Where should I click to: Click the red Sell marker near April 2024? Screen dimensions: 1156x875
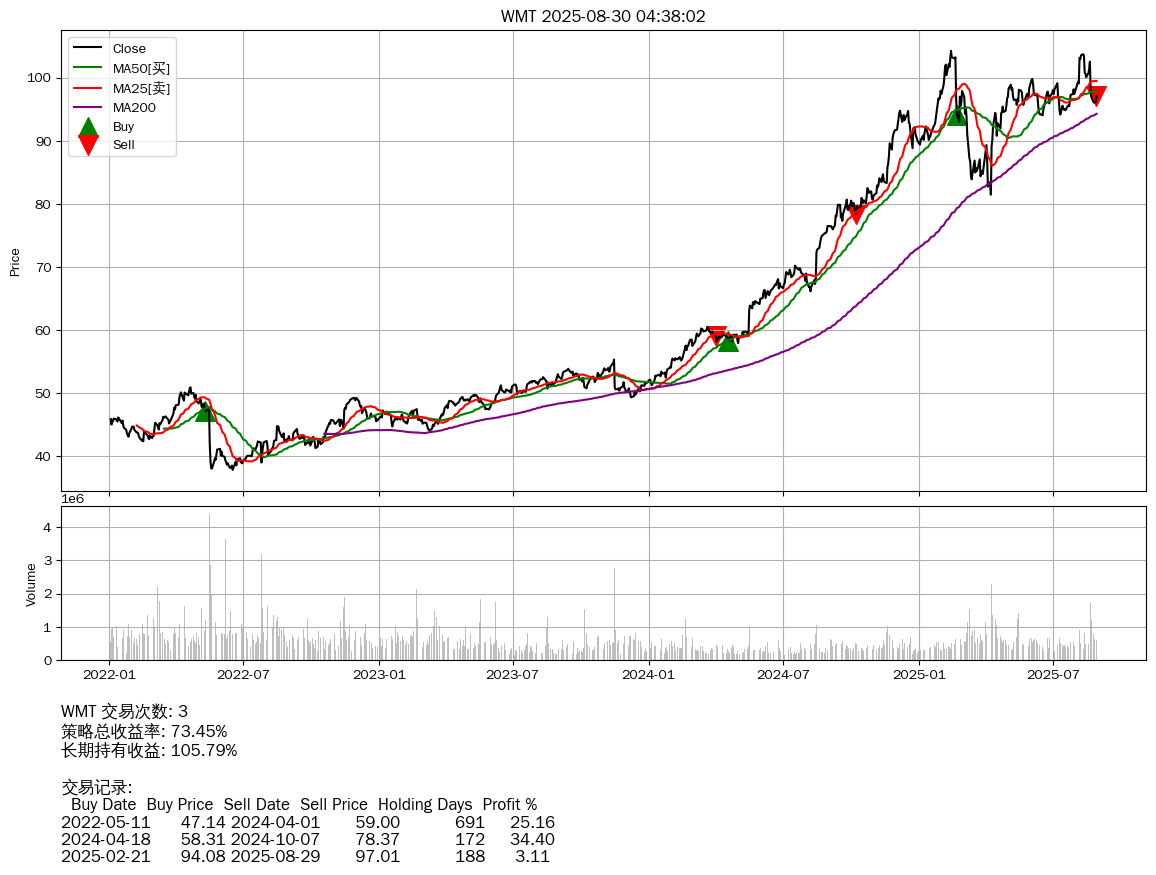pos(716,334)
